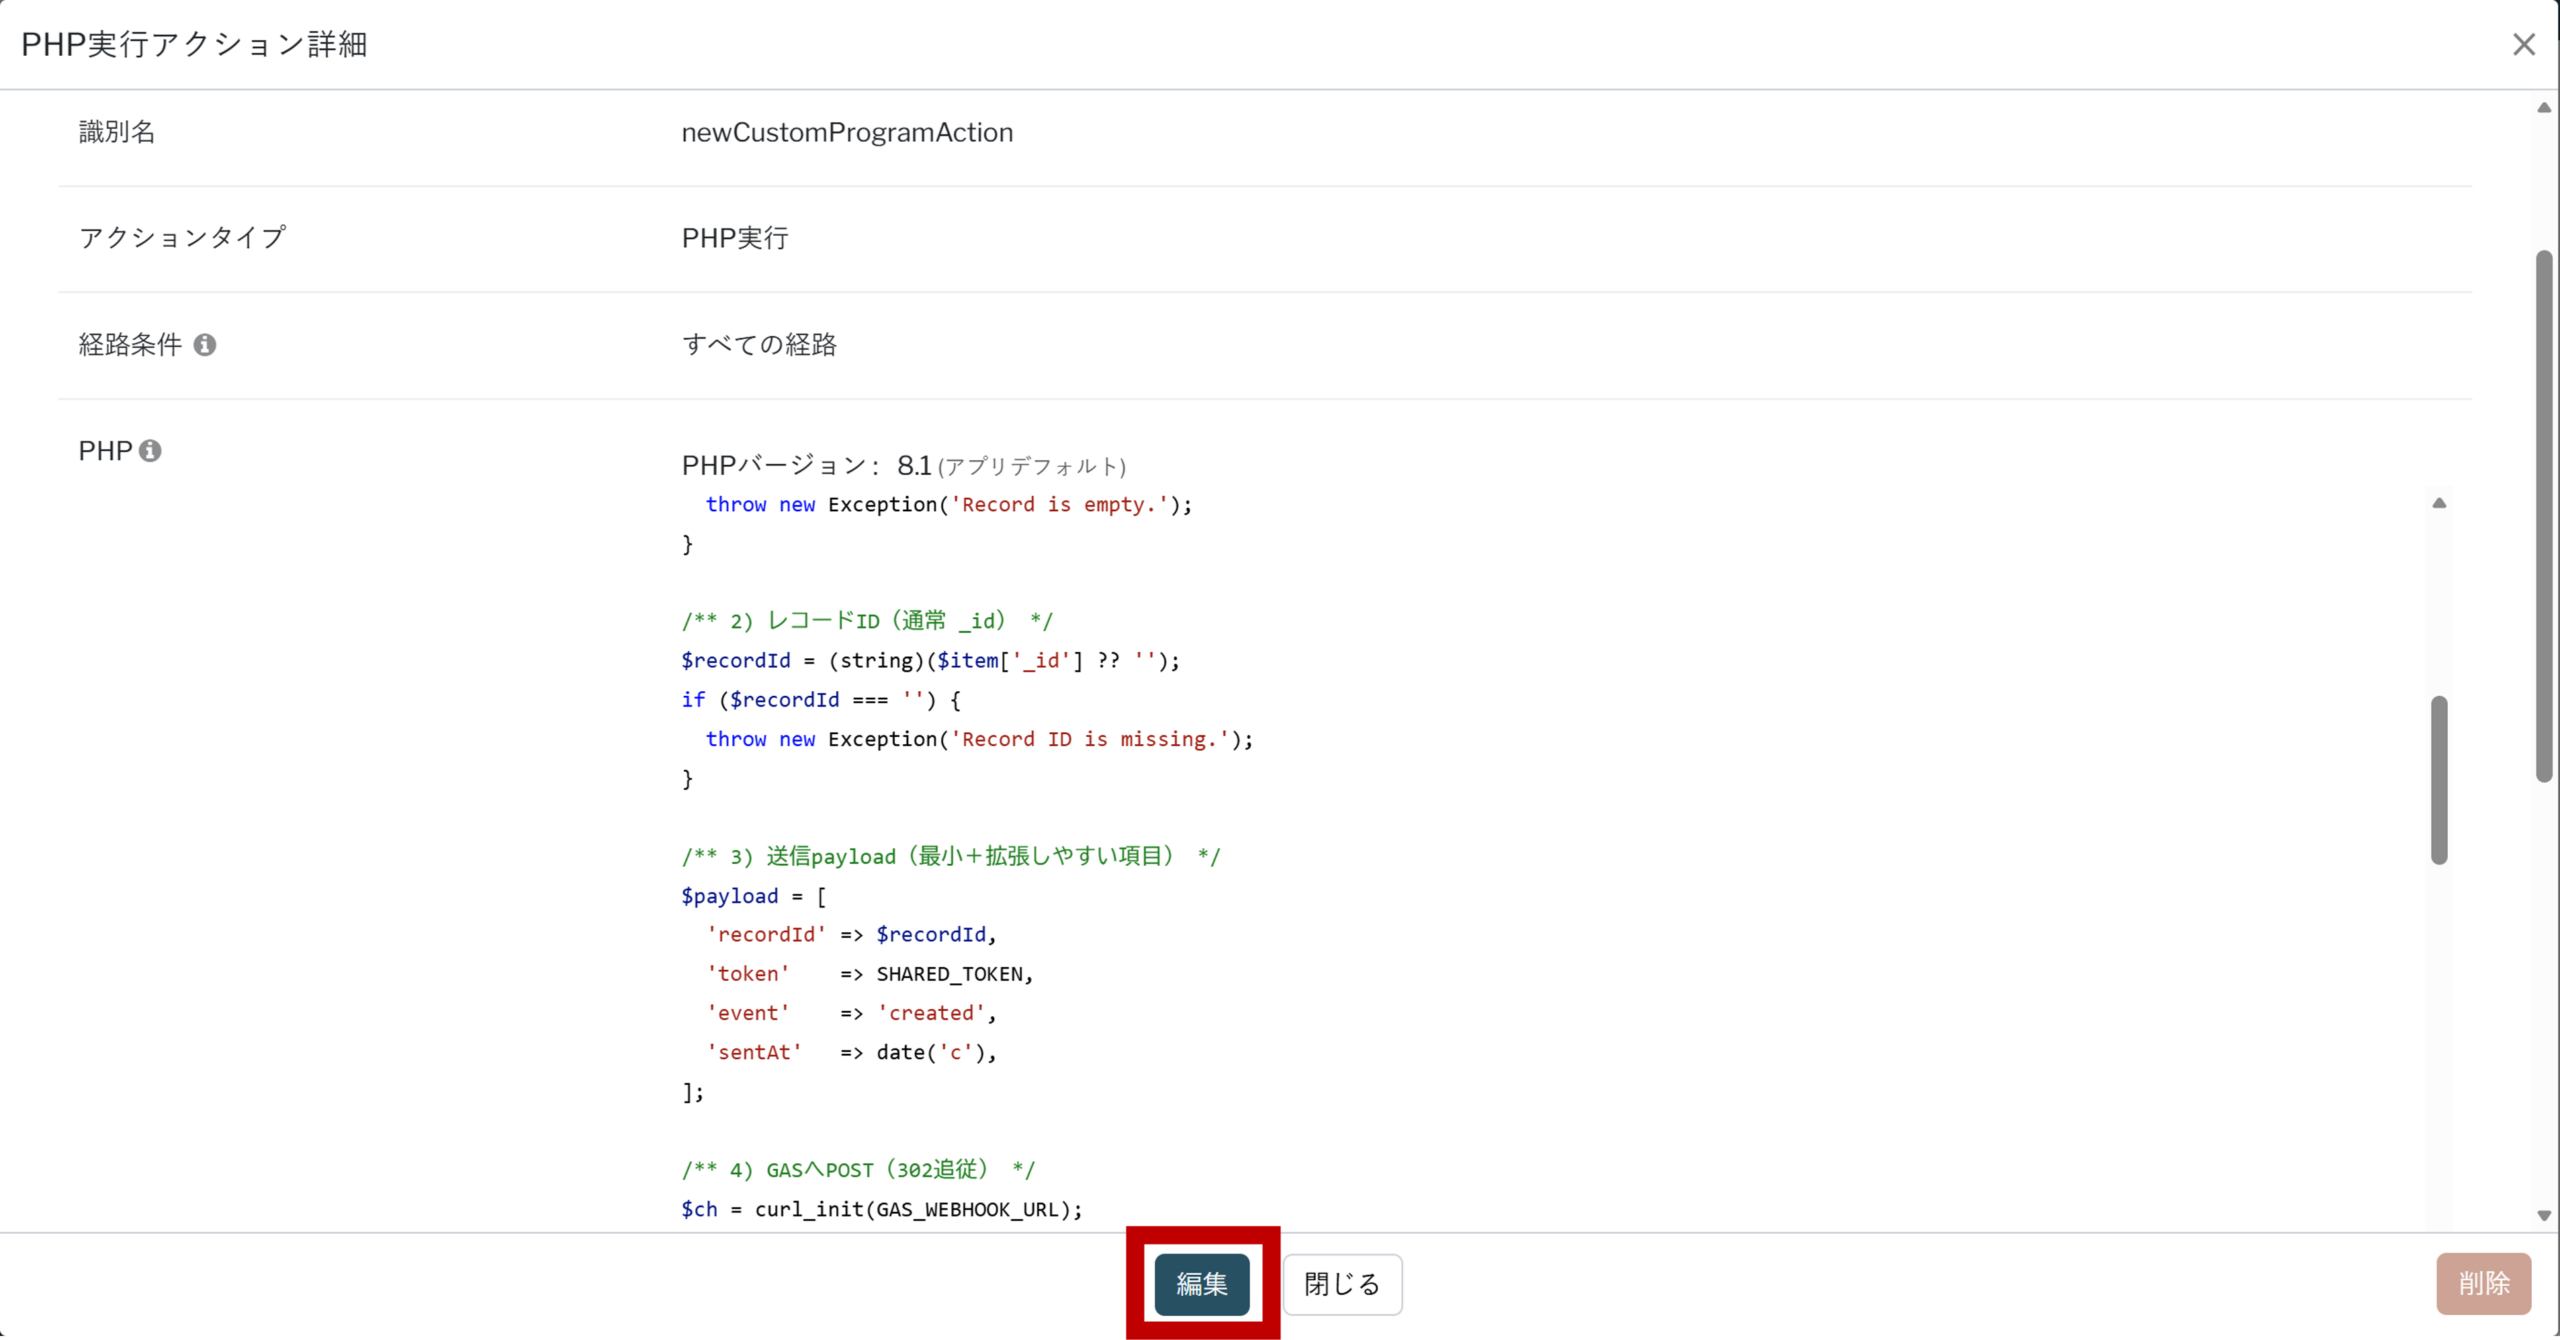Click the dialog scrollbar up arrow

[x=2544, y=108]
